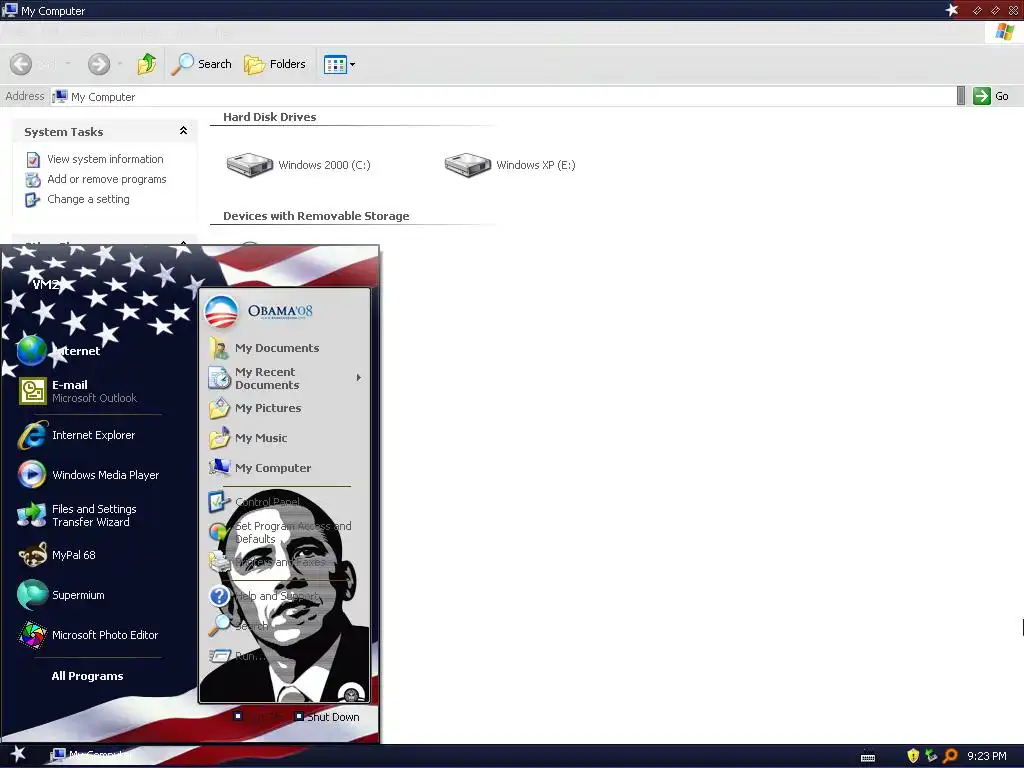Click the 9:23 PM clock
Screen dimensions: 1024x768
(x=987, y=756)
